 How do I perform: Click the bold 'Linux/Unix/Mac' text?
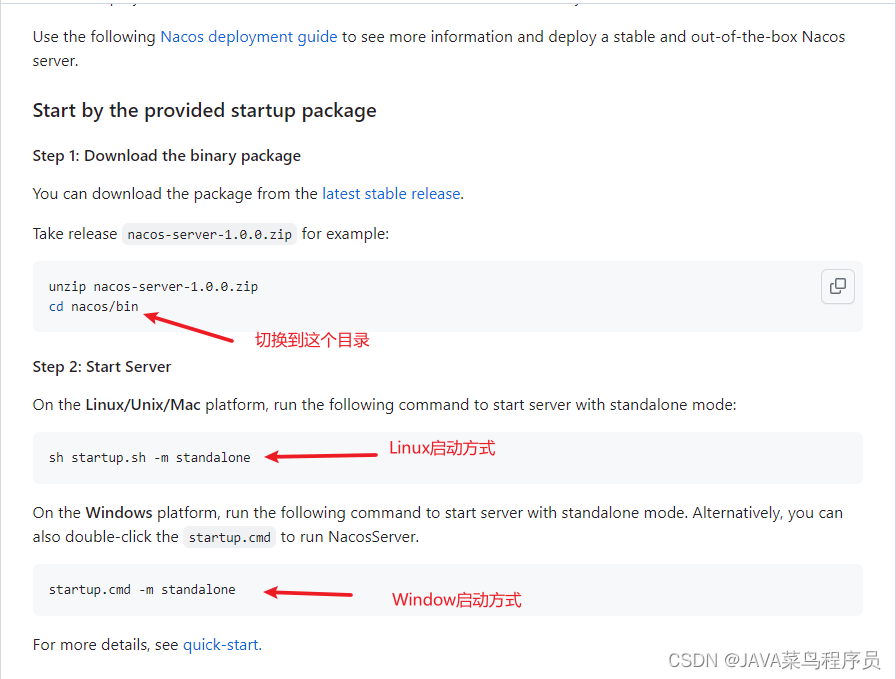(x=143, y=405)
